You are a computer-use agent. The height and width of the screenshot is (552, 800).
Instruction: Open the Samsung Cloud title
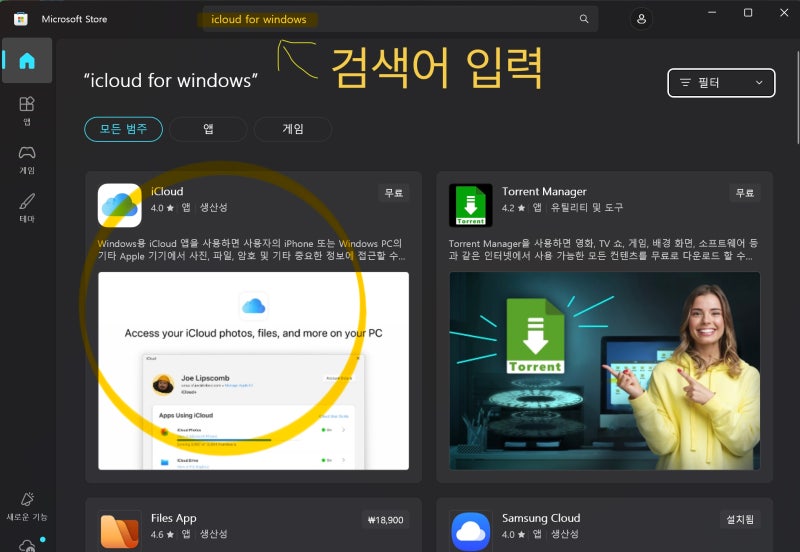click(x=541, y=518)
